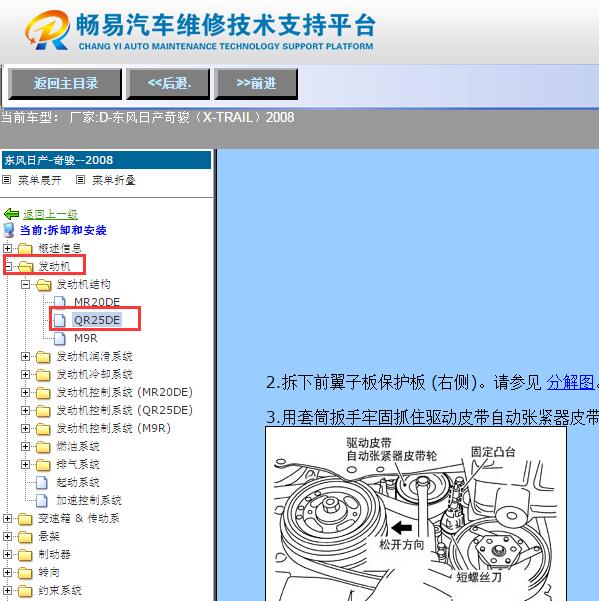Collapse the 发动机结构 subfolder
Screen dimensions: 599x601
(x=25, y=284)
